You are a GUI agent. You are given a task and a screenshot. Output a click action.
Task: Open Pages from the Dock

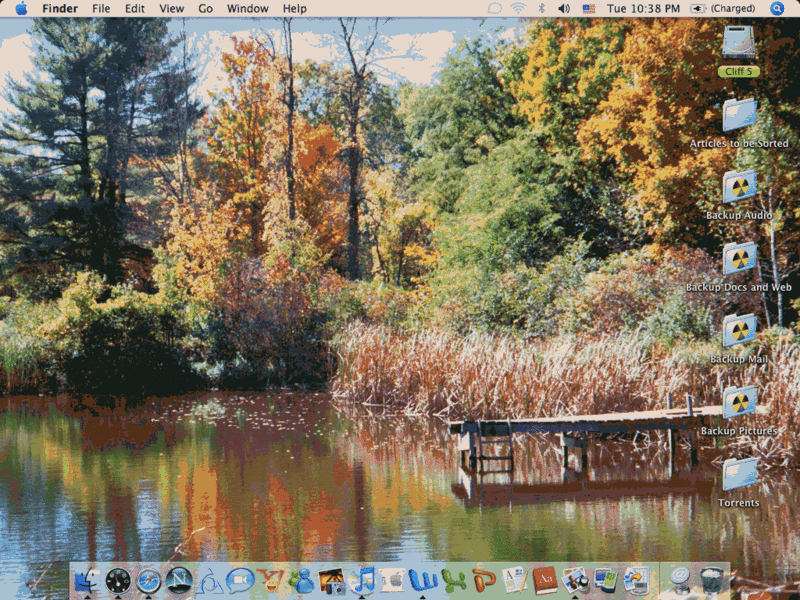(514, 580)
